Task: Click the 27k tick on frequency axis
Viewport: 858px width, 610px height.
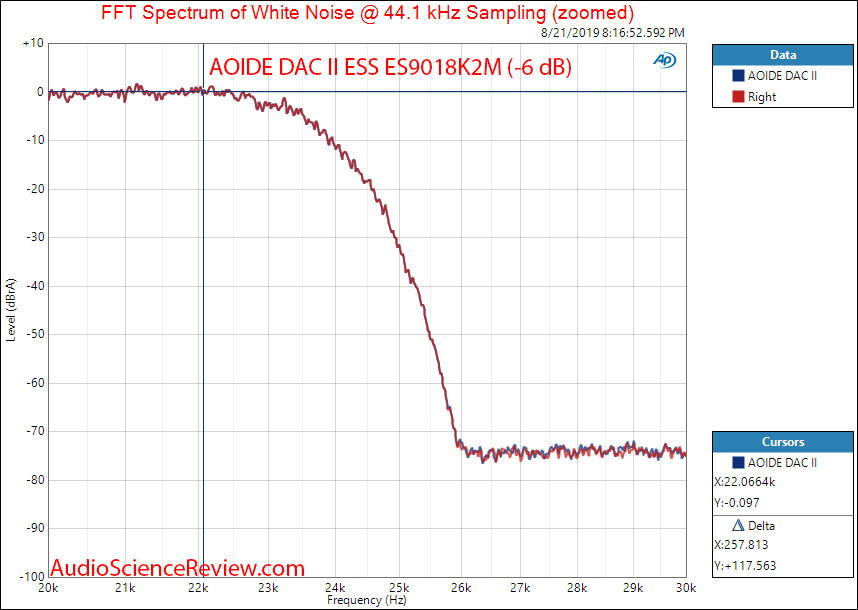Action: (520, 588)
